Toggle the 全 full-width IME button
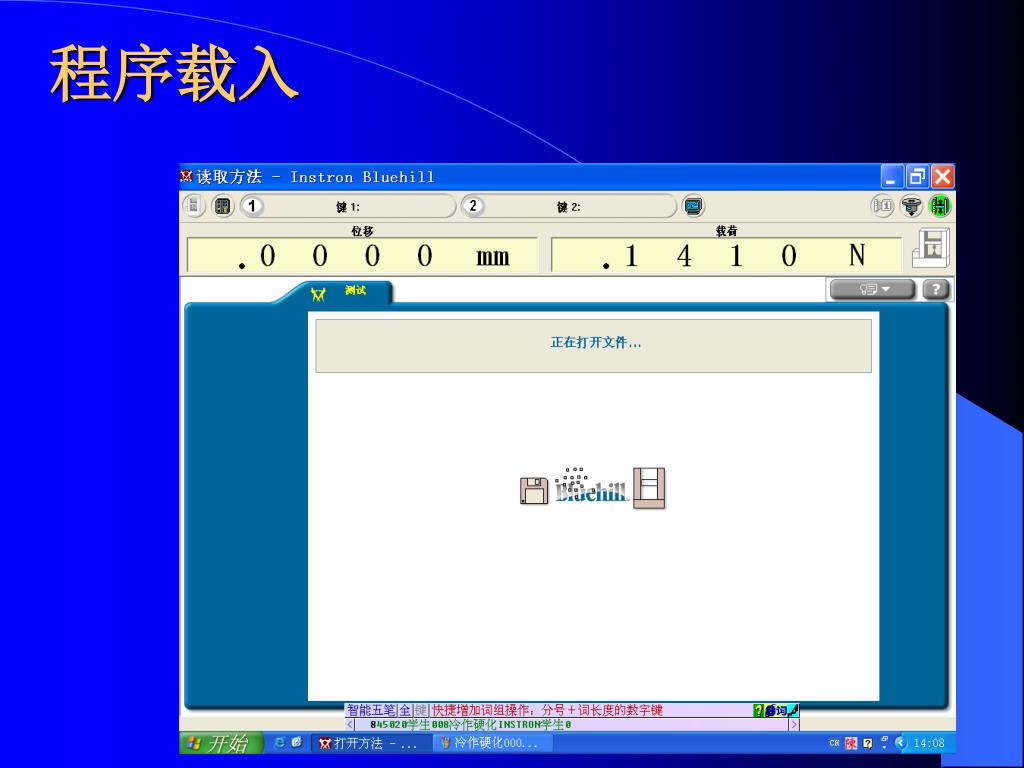This screenshot has height=768, width=1024. pos(406,711)
